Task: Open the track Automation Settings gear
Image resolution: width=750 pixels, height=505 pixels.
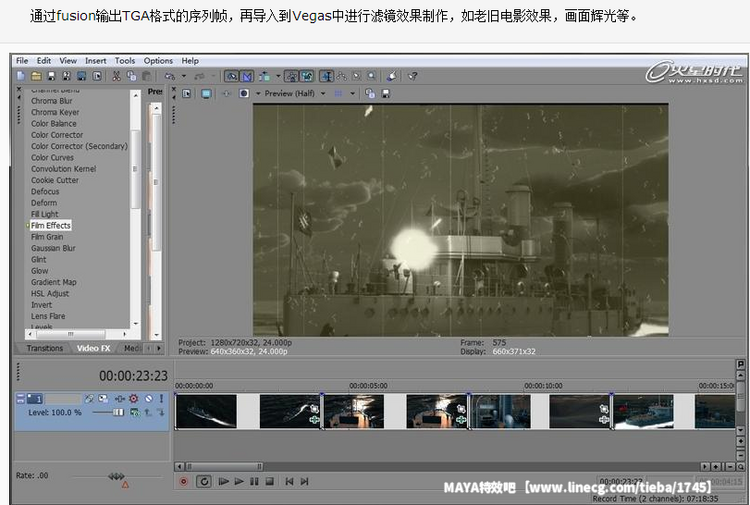Action: (133, 398)
